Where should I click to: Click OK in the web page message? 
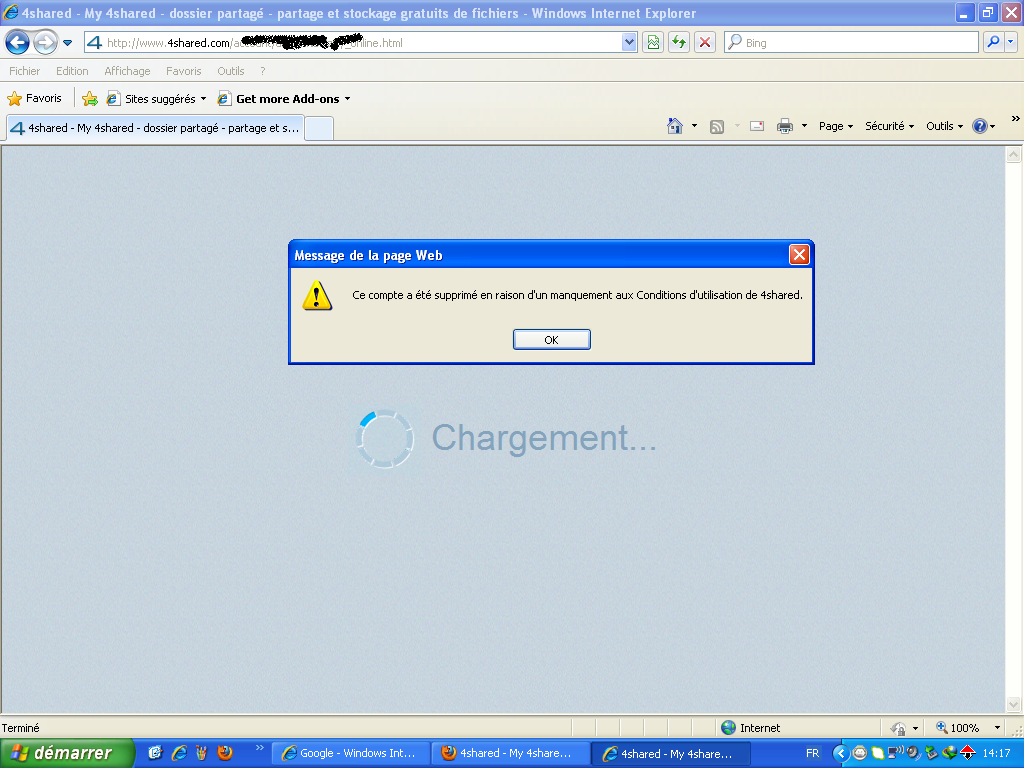(552, 340)
